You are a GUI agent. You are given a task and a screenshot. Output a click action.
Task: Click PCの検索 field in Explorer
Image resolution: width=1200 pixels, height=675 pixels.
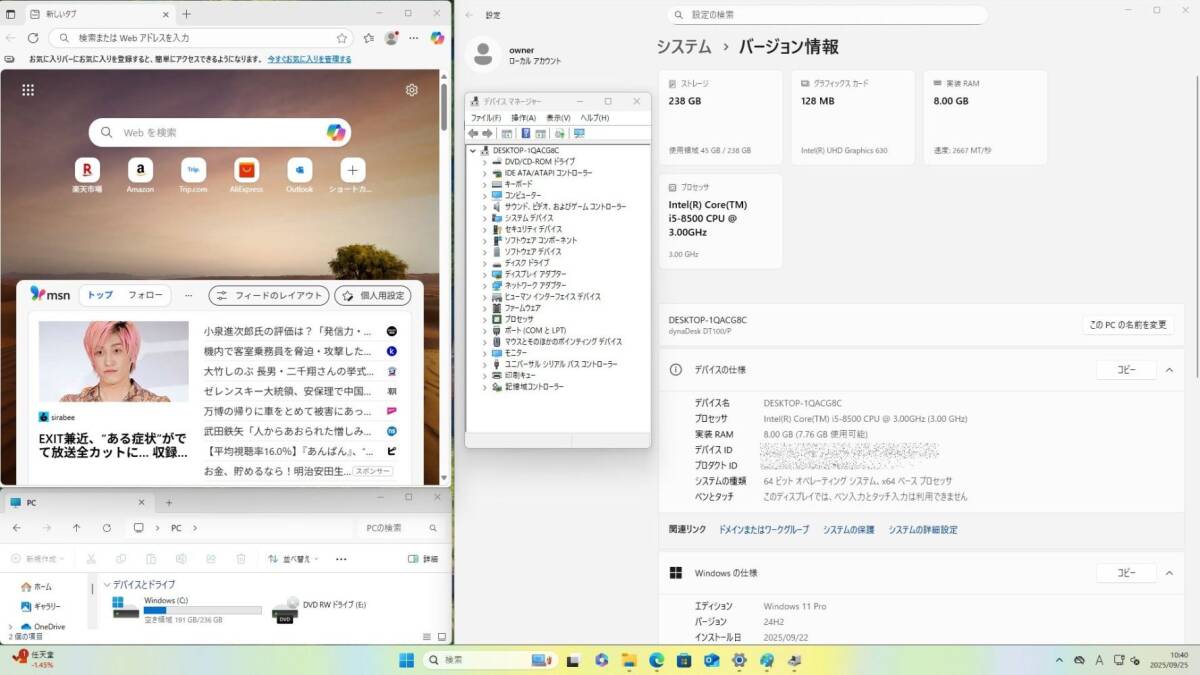click(400, 528)
